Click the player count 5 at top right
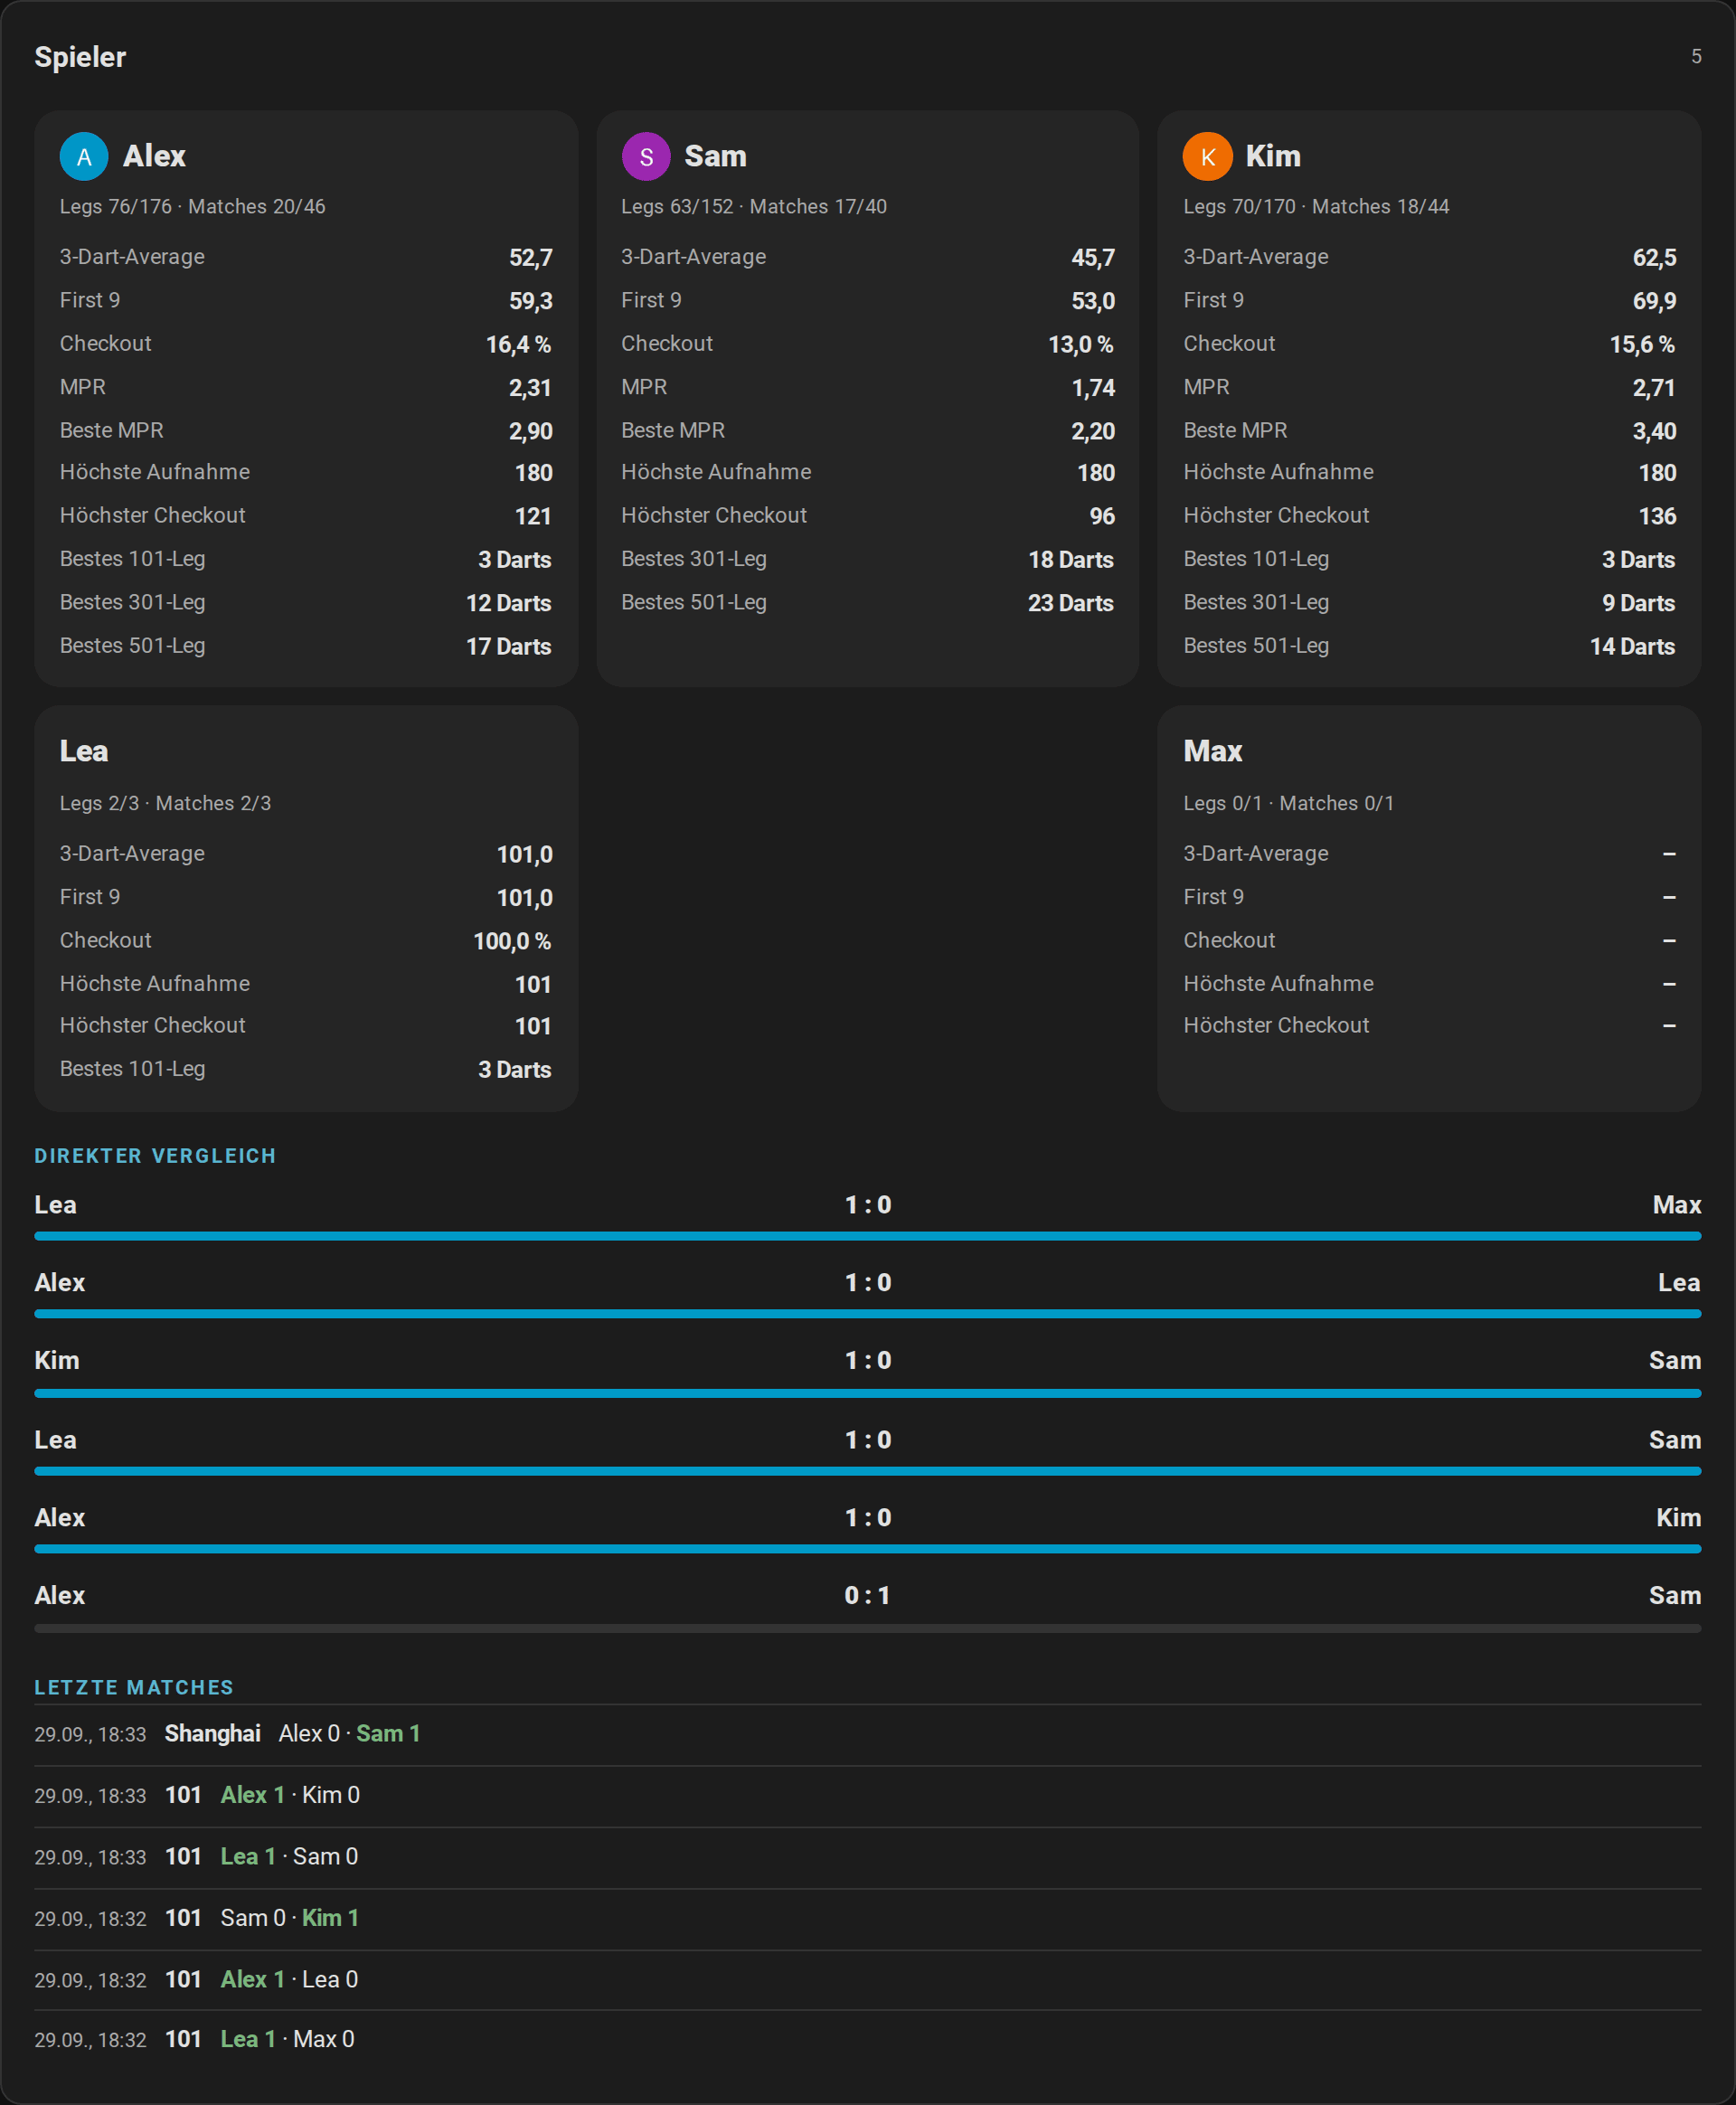1736x2105 pixels. (1695, 56)
